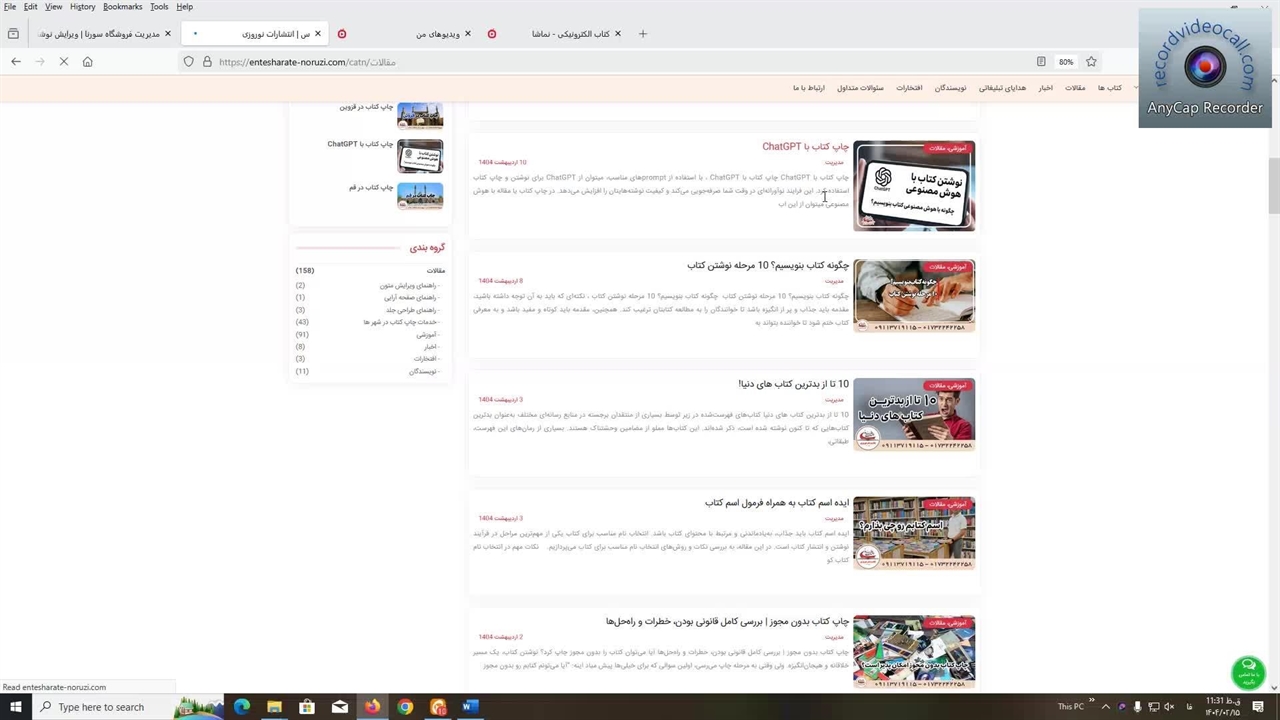1280x720 pixels.
Task: Click the 80% zoom level indicator
Action: click(x=1066, y=62)
